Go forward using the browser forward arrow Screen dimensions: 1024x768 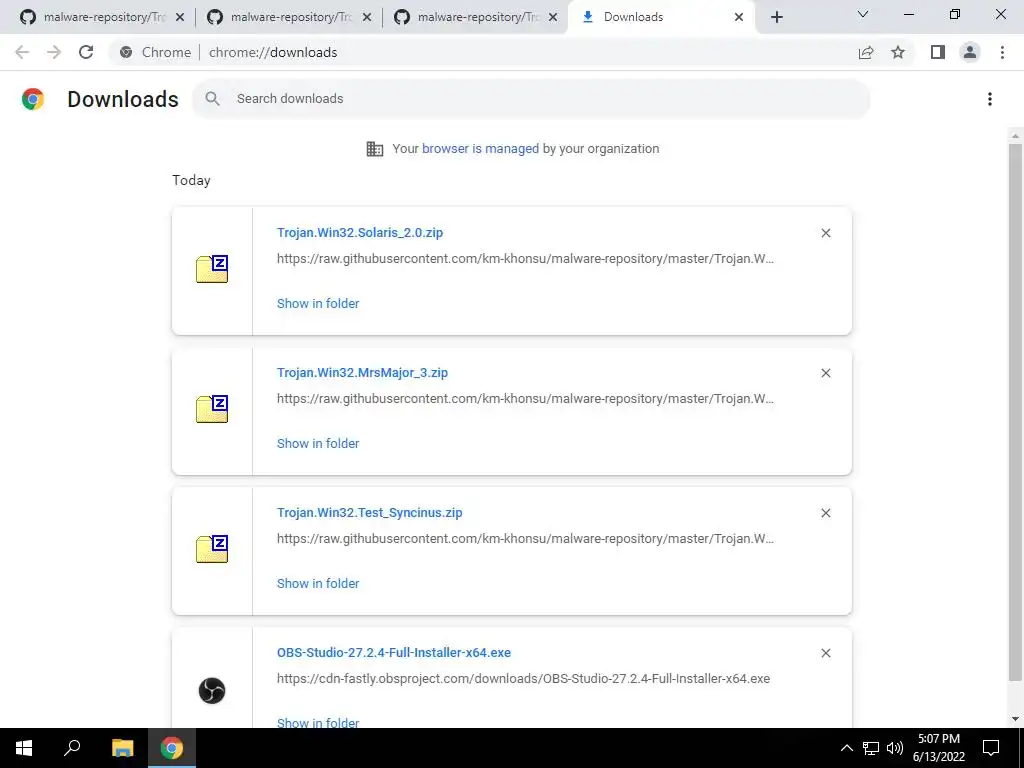pyautogui.click(x=54, y=52)
